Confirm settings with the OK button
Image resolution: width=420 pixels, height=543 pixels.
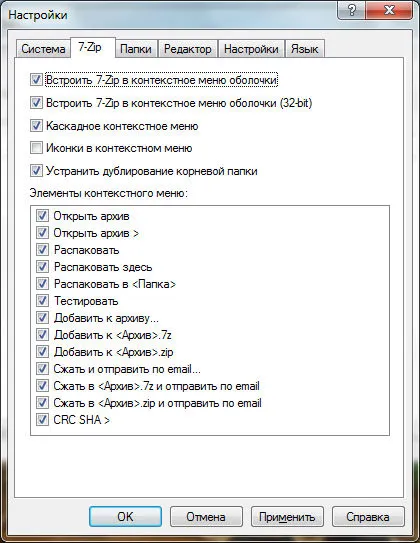(x=125, y=517)
